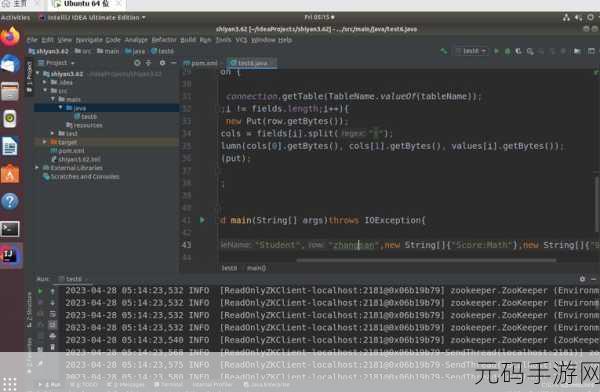Open Project panel settings gear
The image size is (600, 392).
pyautogui.click(x=162, y=63)
